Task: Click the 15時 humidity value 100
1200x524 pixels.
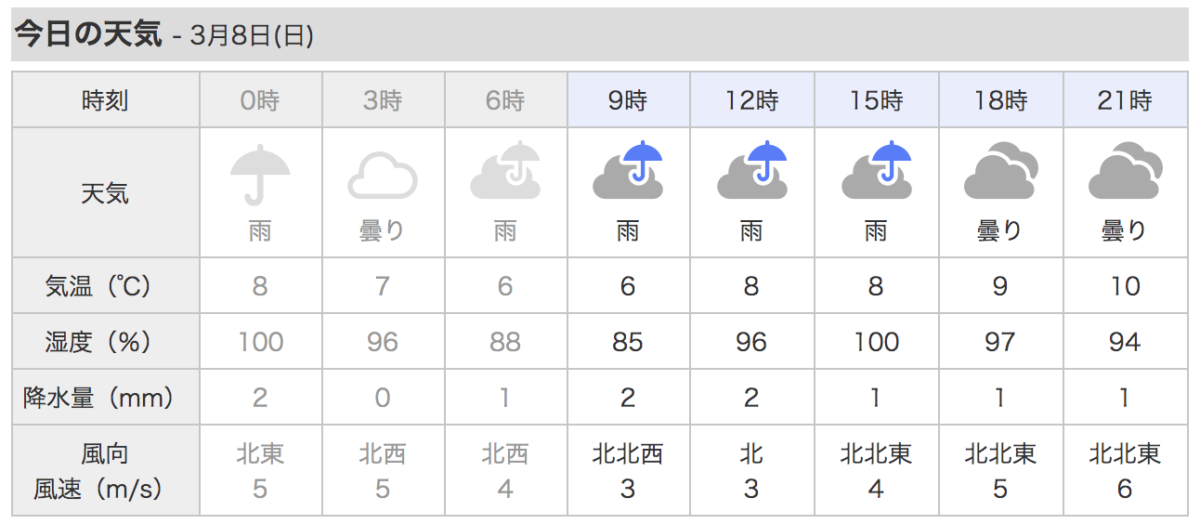Action: 875,342
